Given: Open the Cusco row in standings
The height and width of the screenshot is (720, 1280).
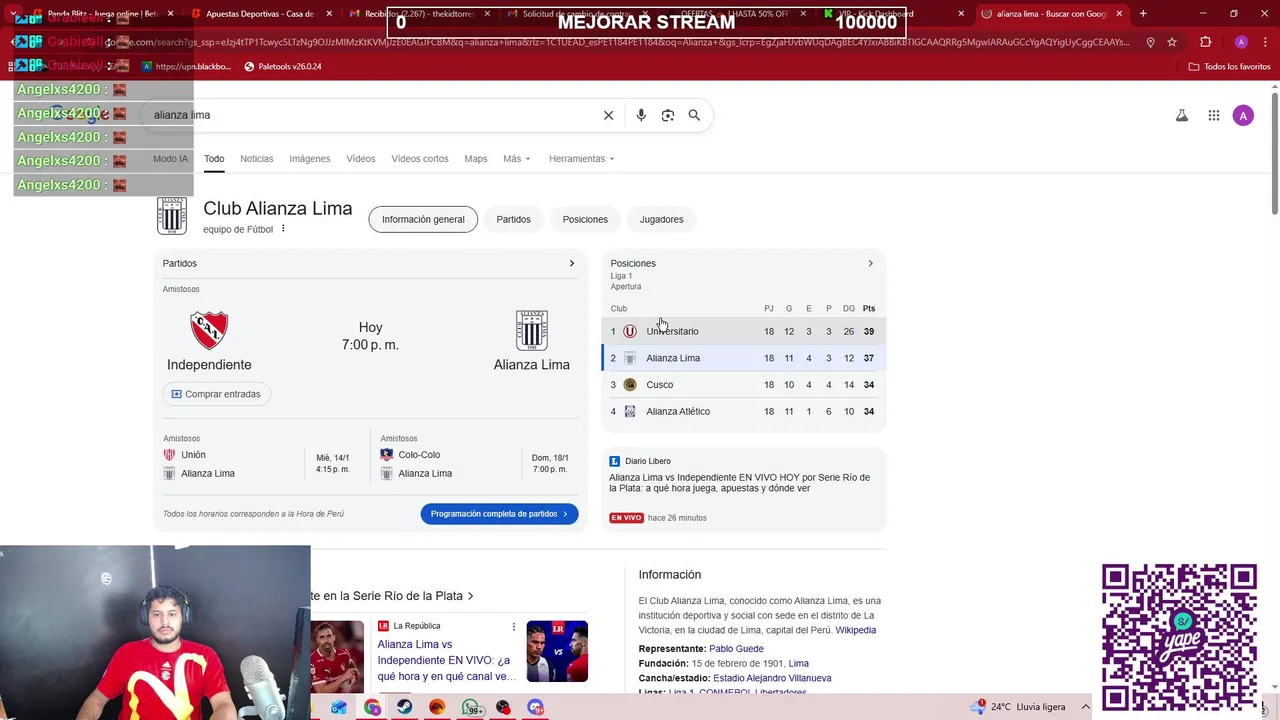Looking at the screenshot, I should click(743, 385).
